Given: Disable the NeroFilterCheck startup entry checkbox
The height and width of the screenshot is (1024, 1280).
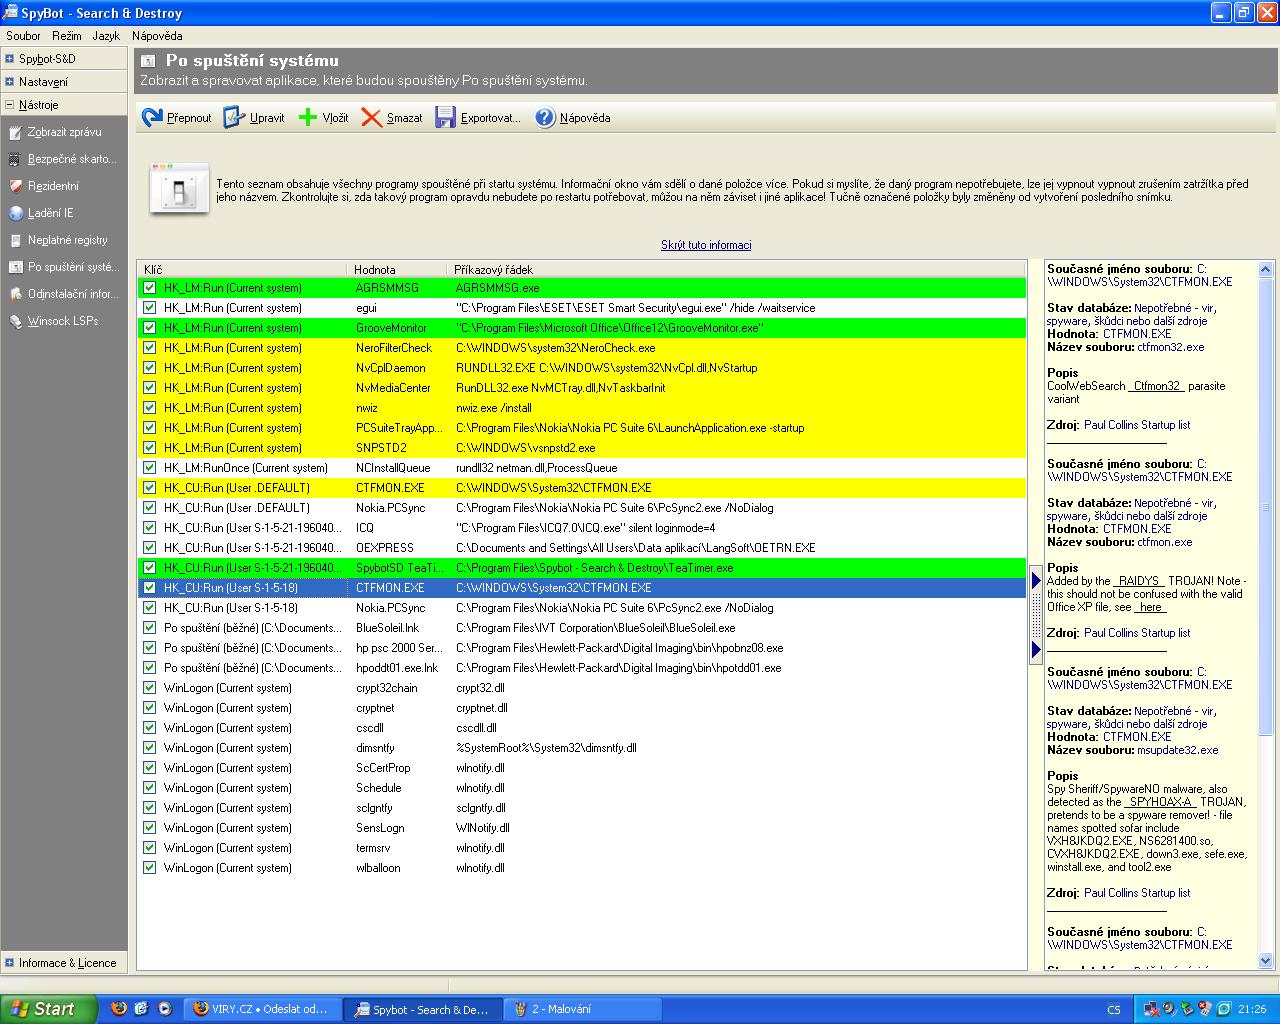Looking at the screenshot, I should point(150,348).
